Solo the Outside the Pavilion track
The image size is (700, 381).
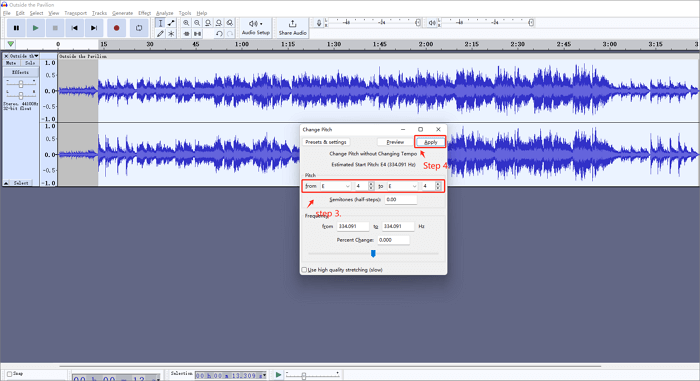[x=30, y=63]
